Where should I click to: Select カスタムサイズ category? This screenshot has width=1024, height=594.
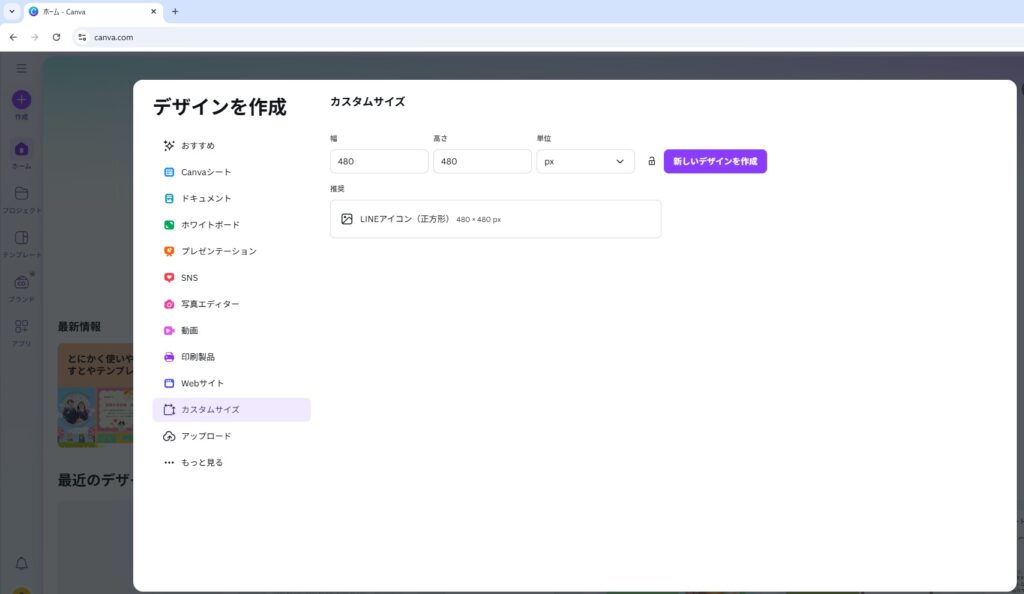tap(231, 410)
